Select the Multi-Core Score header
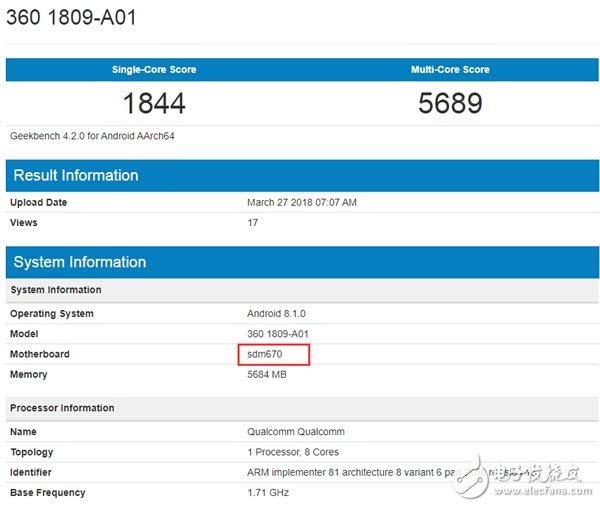This screenshot has height=507, width=600. point(449,70)
